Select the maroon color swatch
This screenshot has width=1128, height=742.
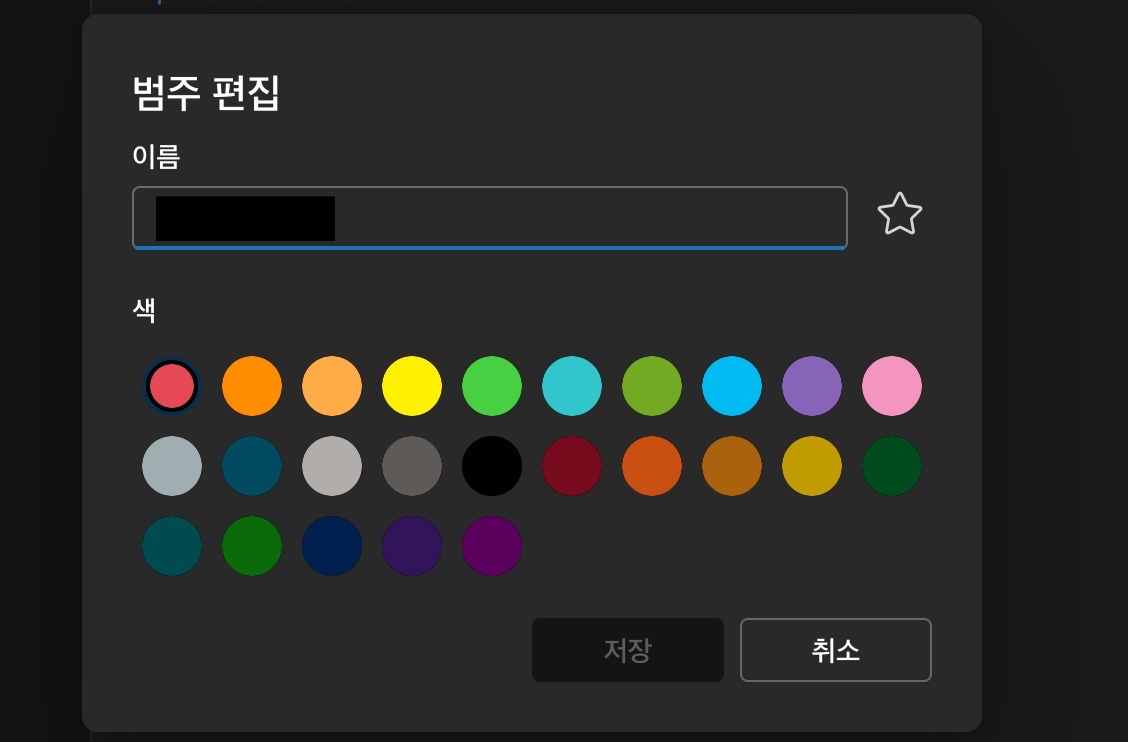(571, 465)
